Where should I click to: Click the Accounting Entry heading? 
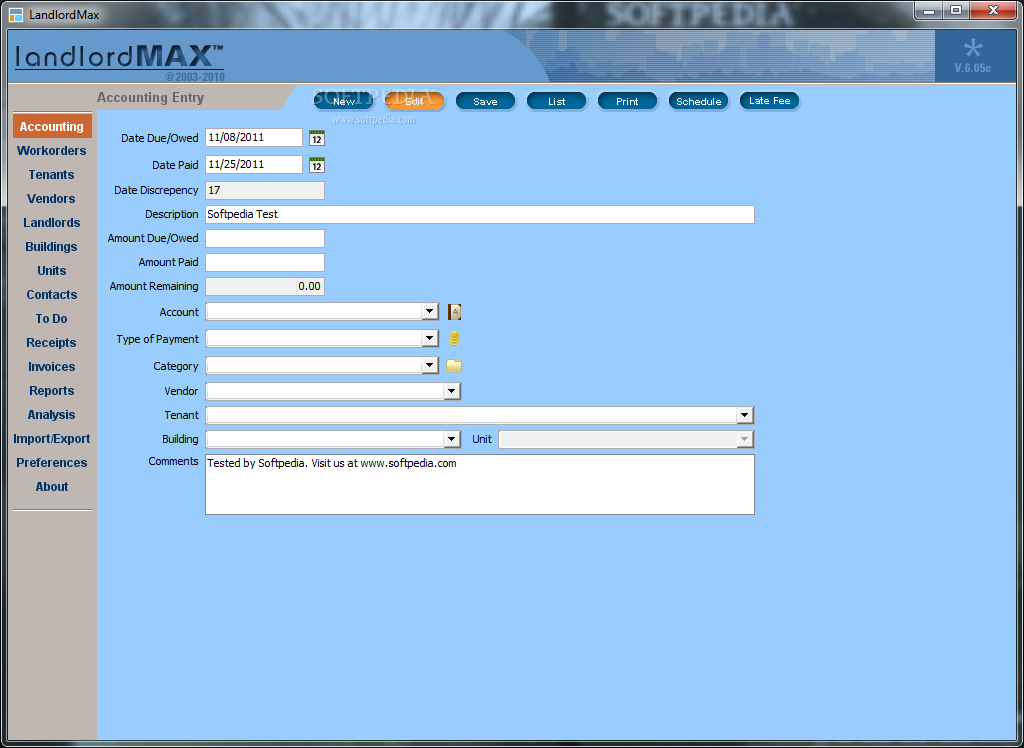[x=150, y=98]
